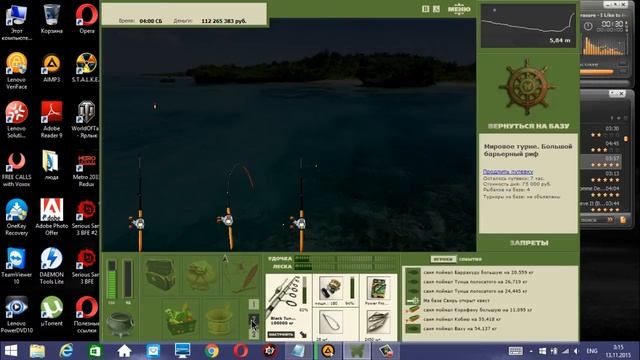Open the Lenovo VeriFace shortcut
Viewport: 640px width, 360px height.
click(x=16, y=71)
